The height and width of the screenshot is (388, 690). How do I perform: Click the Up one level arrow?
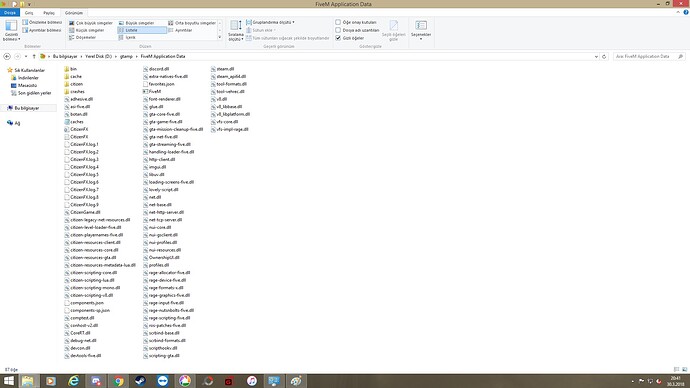pos(34,57)
